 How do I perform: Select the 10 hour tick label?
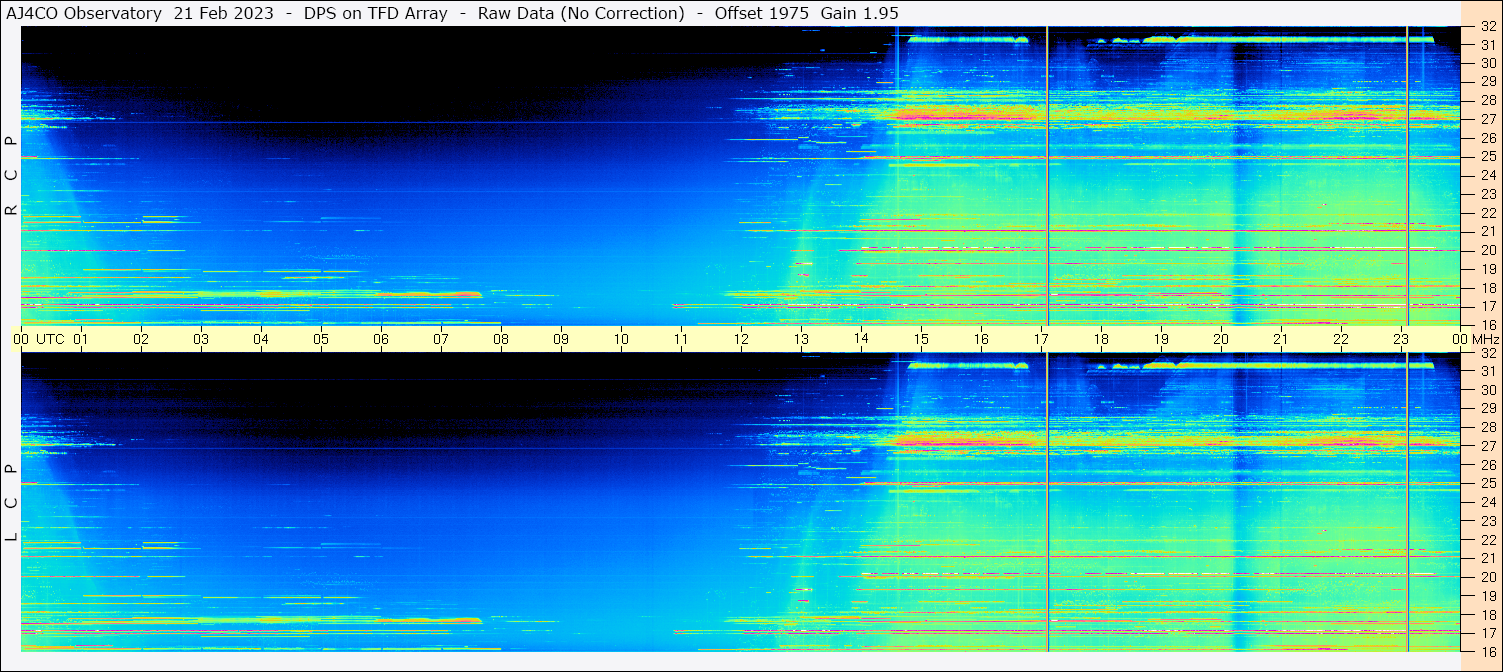[x=621, y=339]
